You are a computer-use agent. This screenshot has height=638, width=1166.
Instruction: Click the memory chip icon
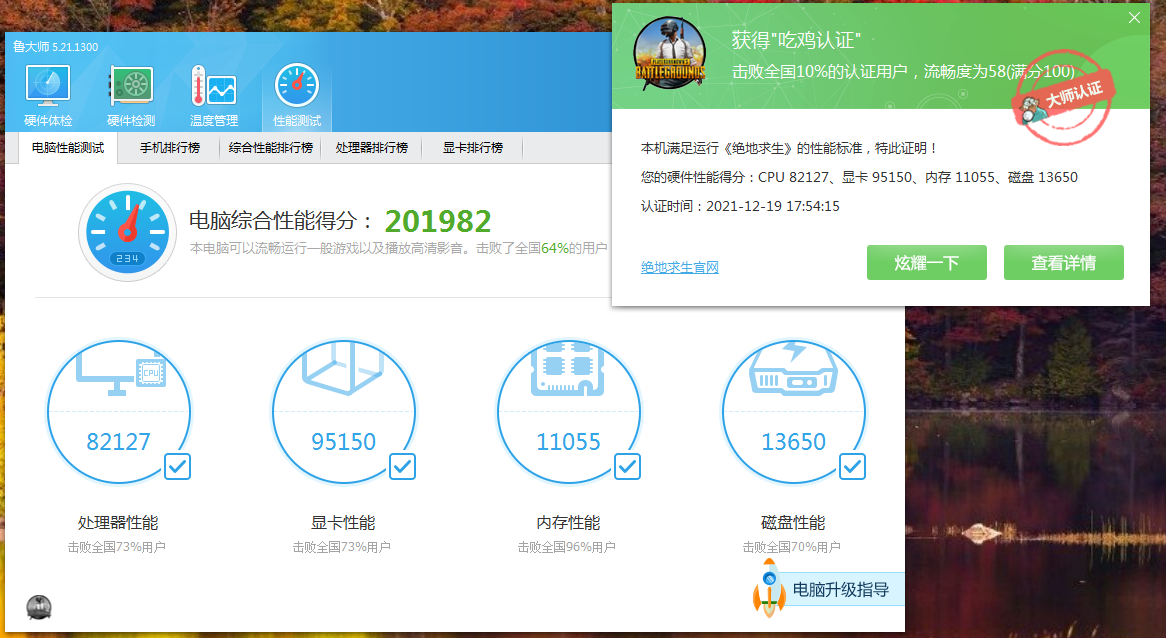(567, 368)
